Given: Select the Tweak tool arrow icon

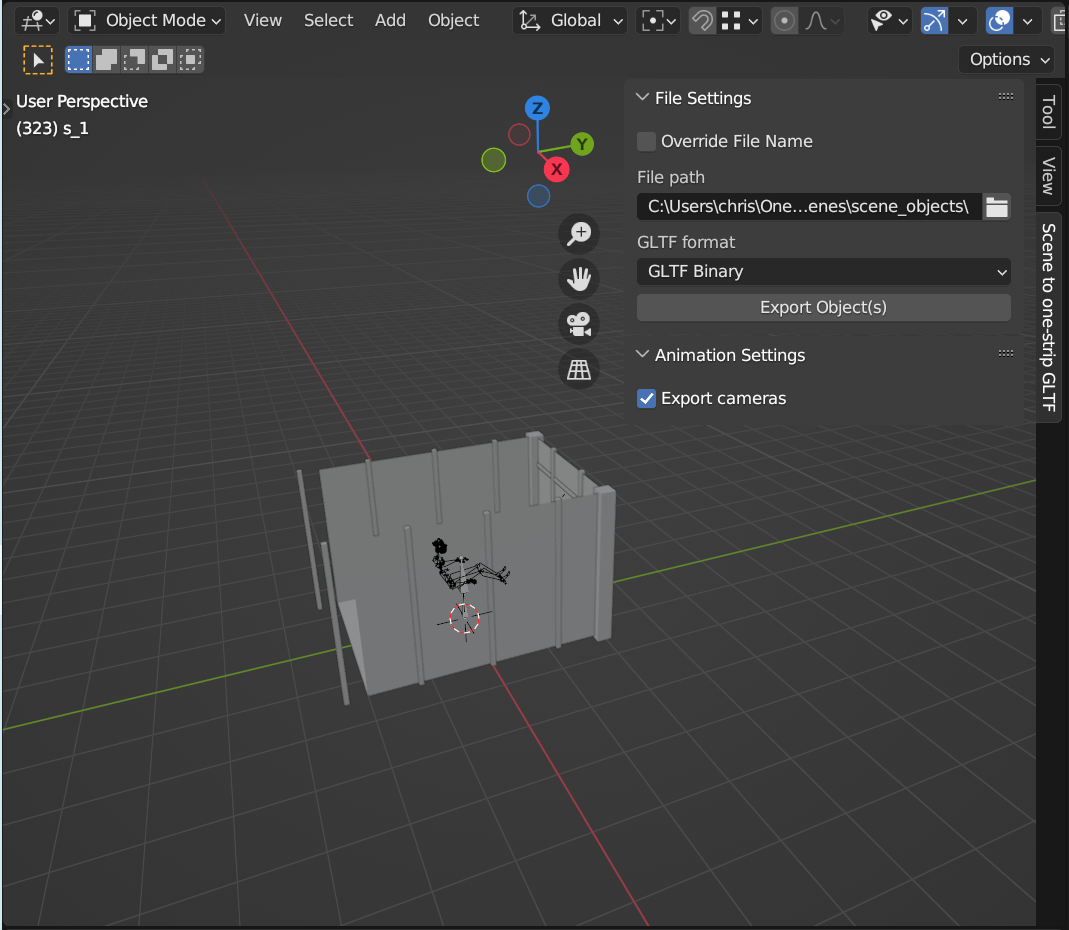Looking at the screenshot, I should (38, 59).
